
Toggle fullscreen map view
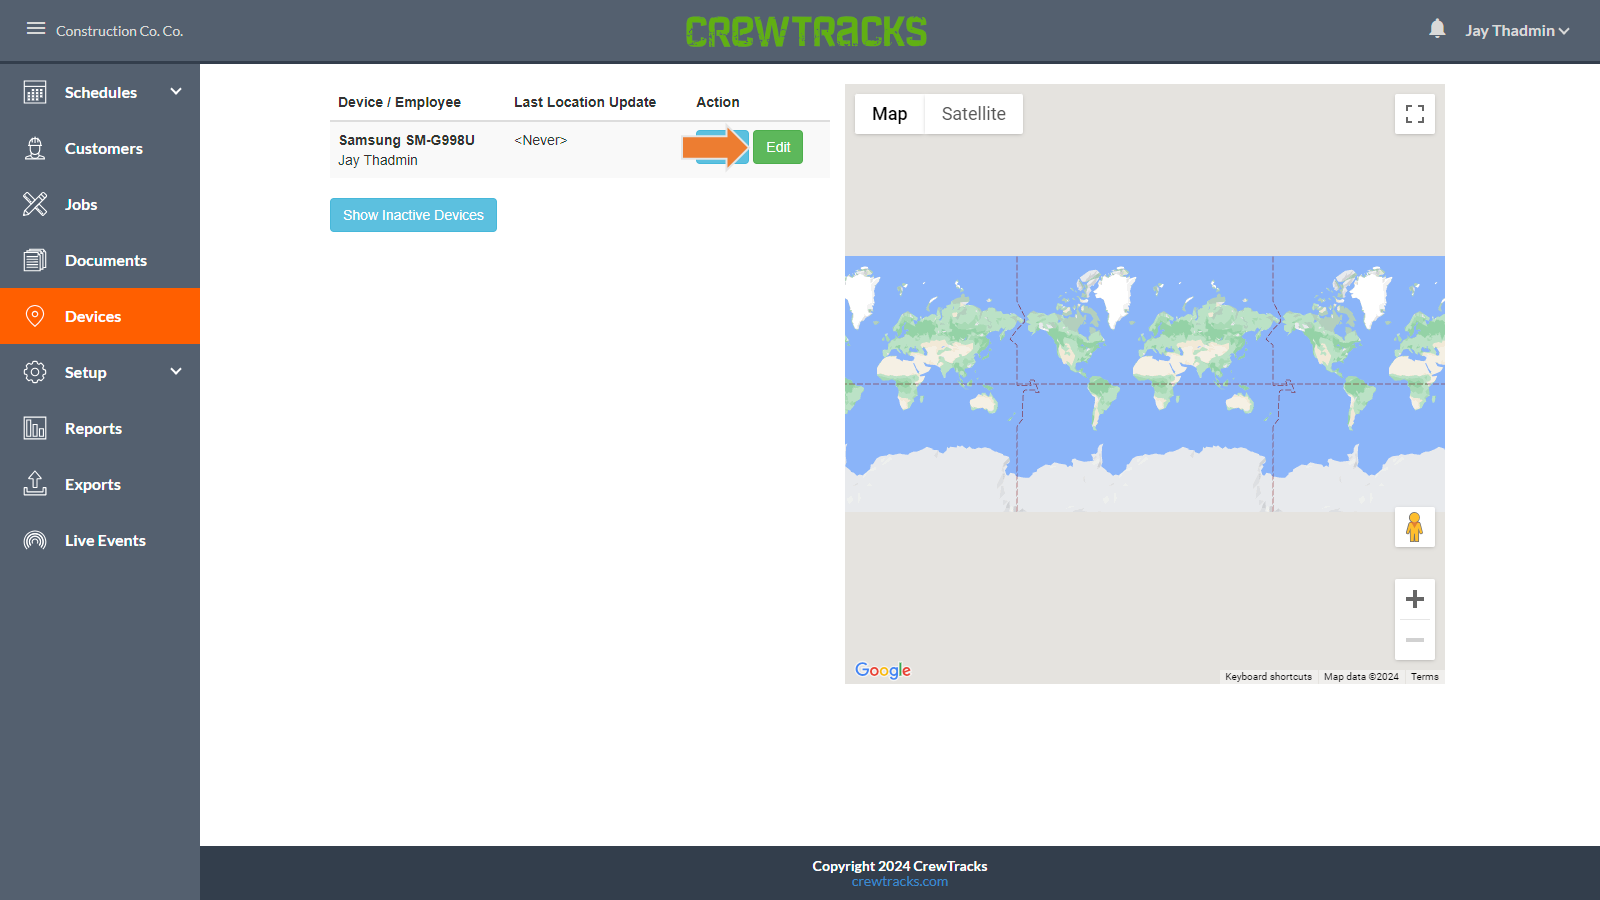pos(1415,114)
